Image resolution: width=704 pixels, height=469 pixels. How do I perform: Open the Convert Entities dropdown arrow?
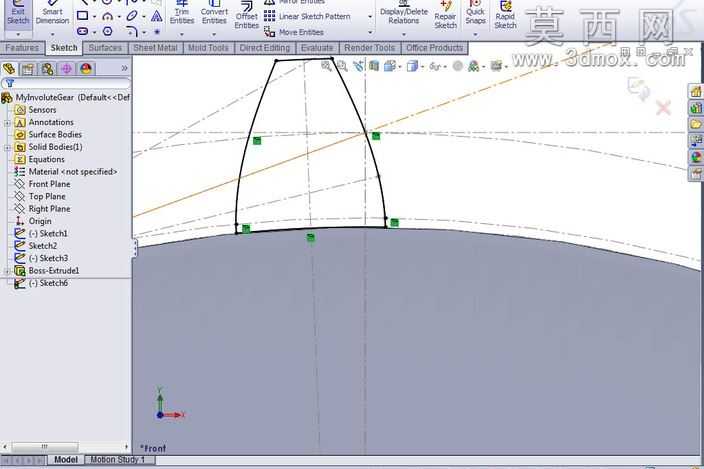click(214, 34)
